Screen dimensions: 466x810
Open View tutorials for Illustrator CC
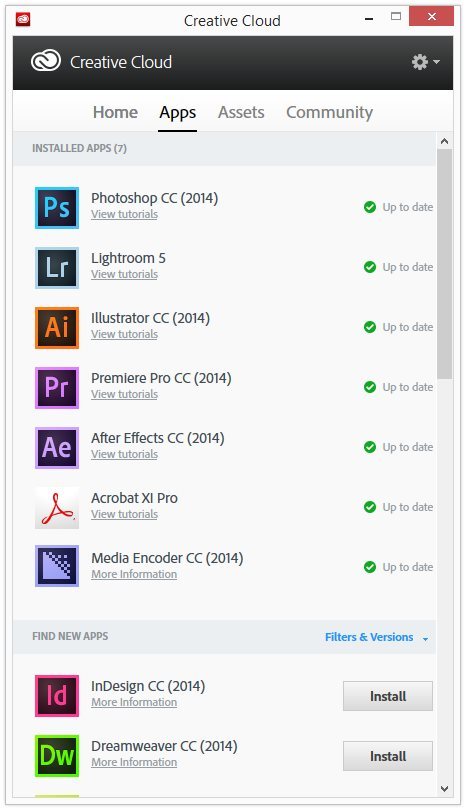[x=125, y=334]
